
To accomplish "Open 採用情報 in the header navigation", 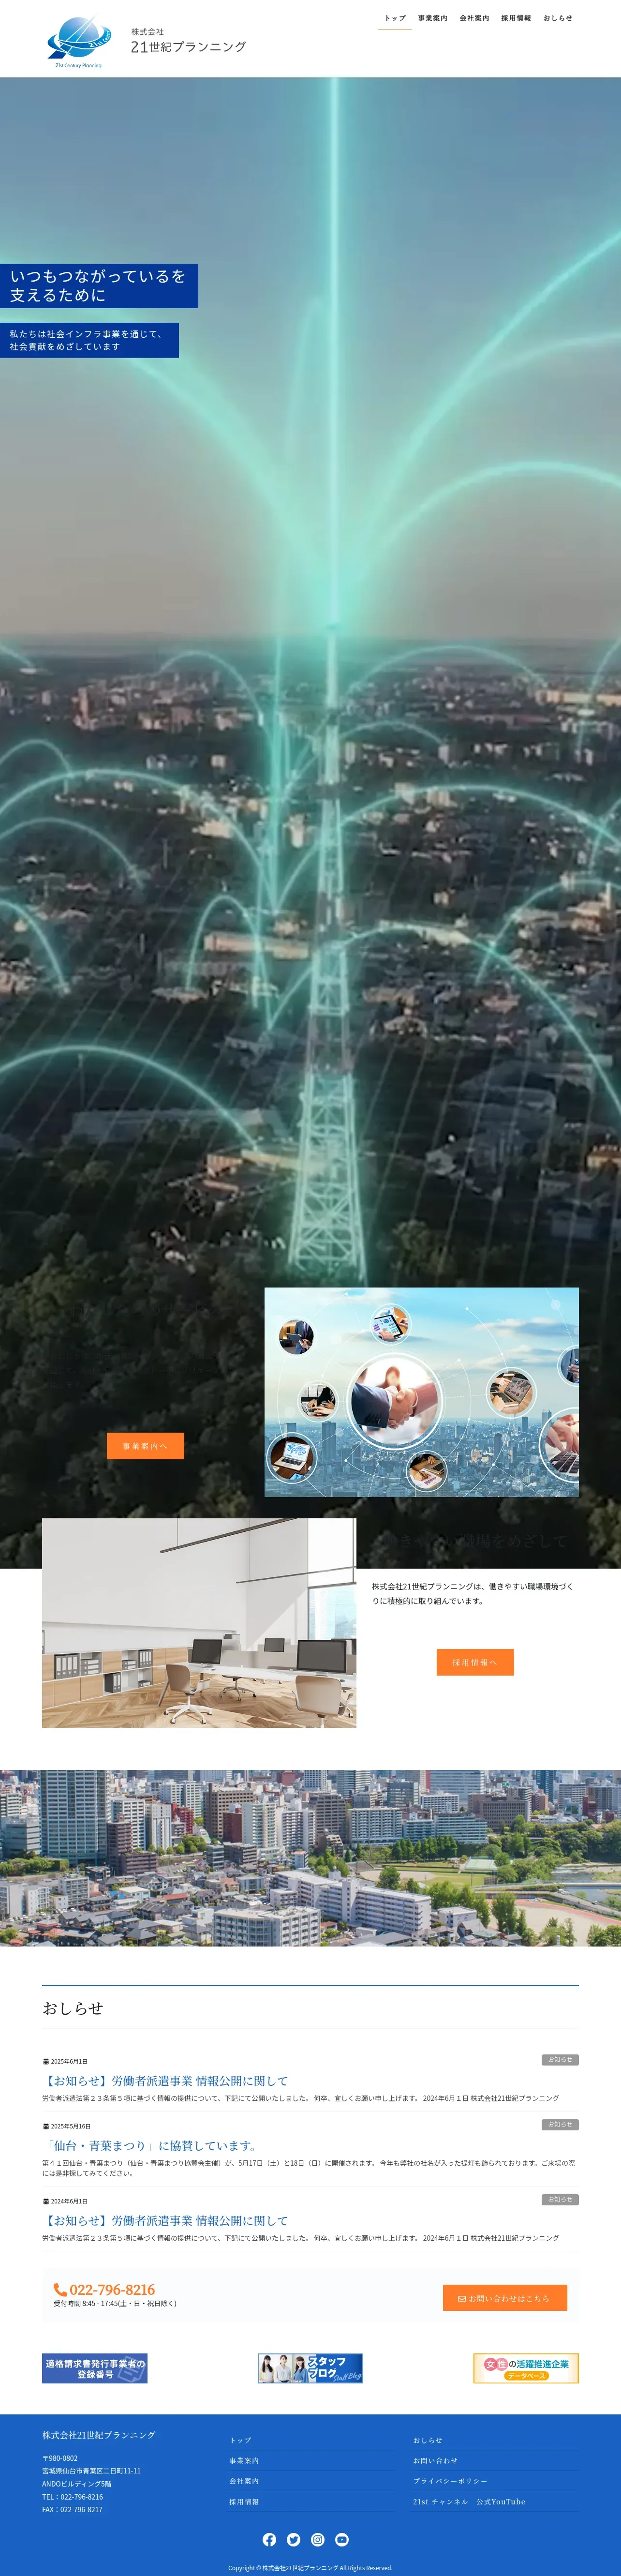I will [516, 18].
